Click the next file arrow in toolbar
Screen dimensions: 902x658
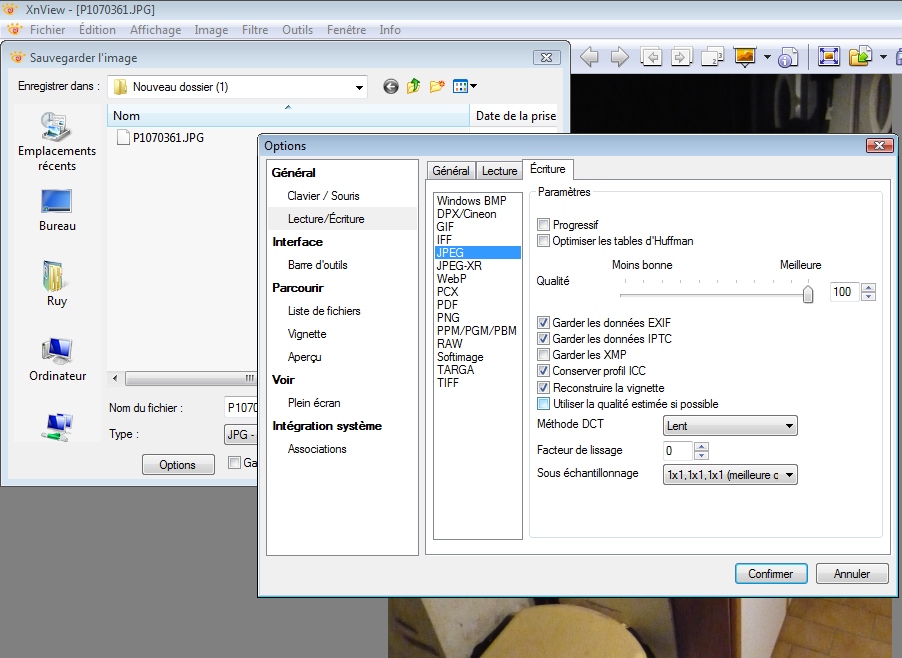(x=619, y=57)
